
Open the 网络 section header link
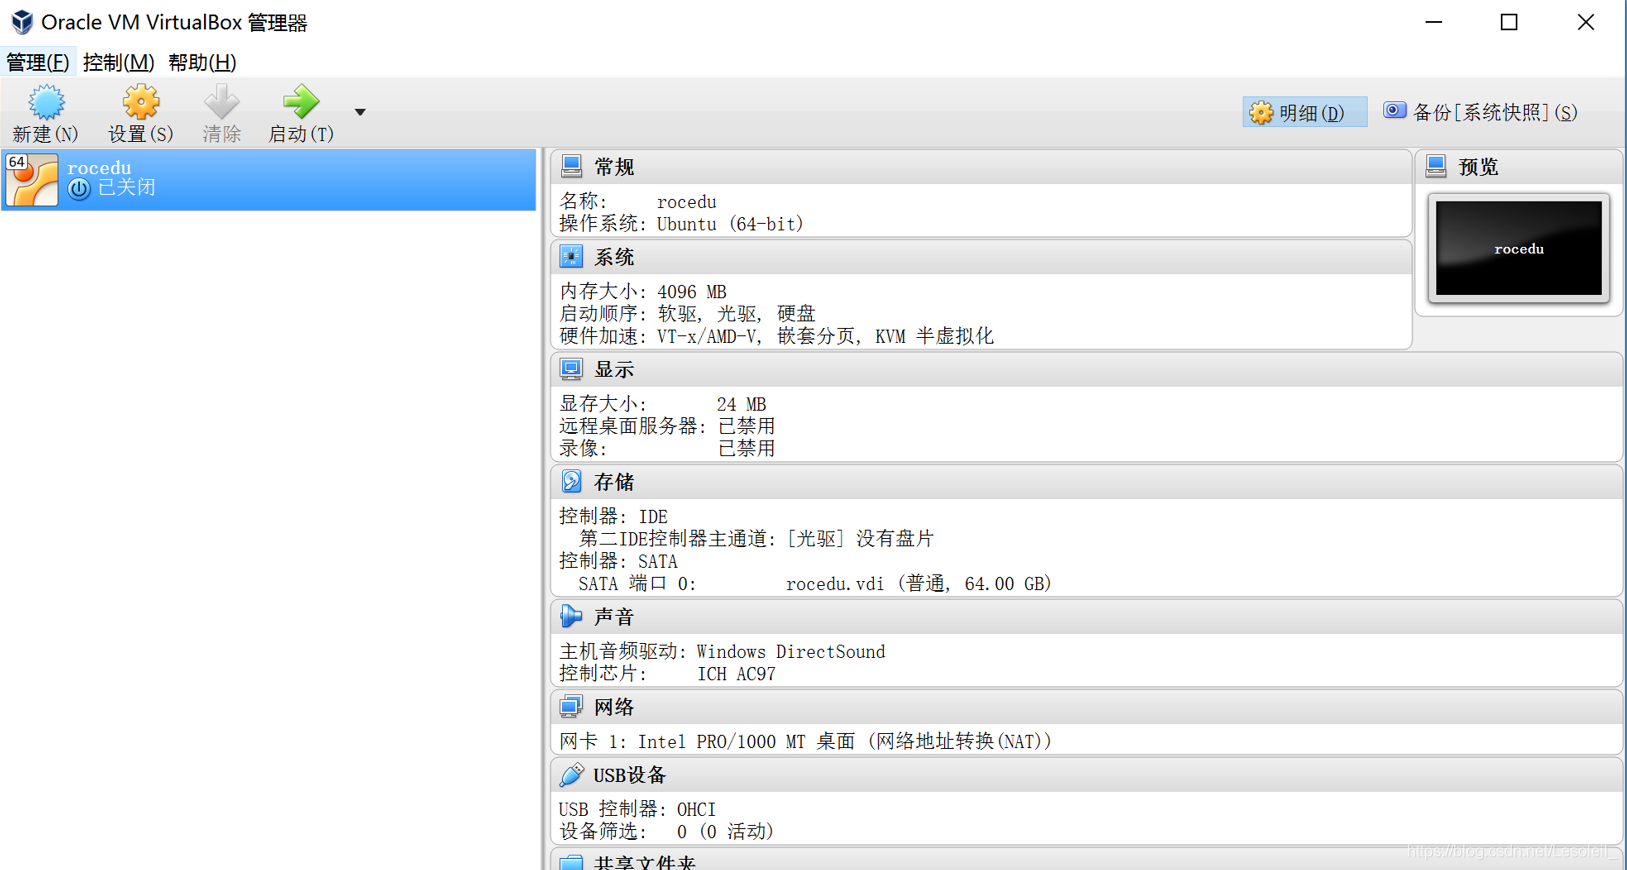click(614, 707)
